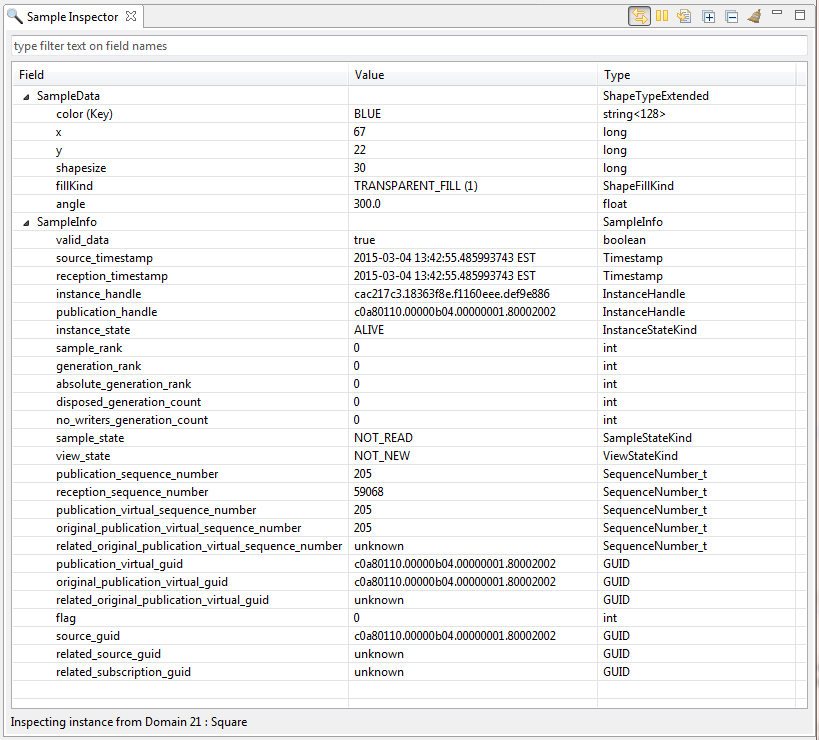Click the Value column header
819x740 pixels.
pyautogui.click(x=473, y=75)
